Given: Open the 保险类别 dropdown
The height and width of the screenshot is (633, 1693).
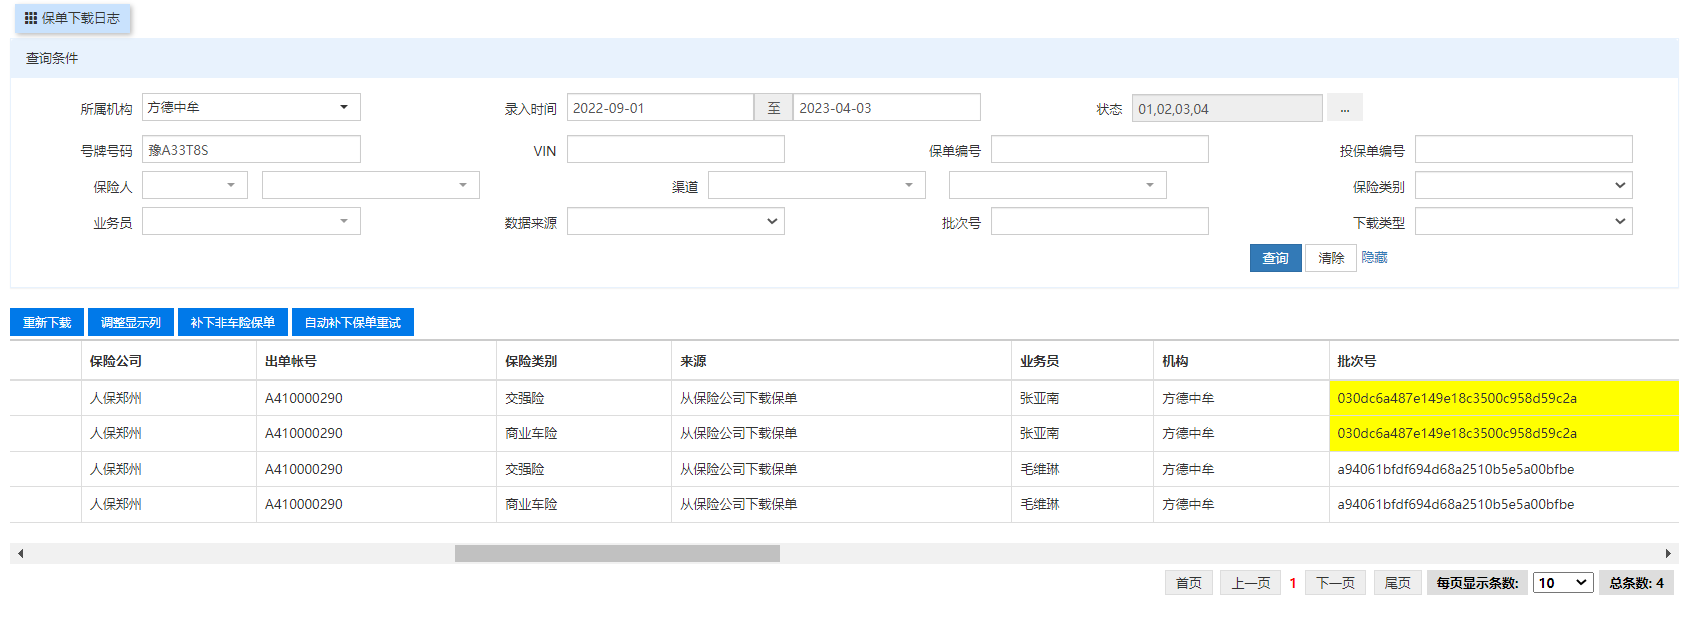Looking at the screenshot, I should (x=1523, y=185).
